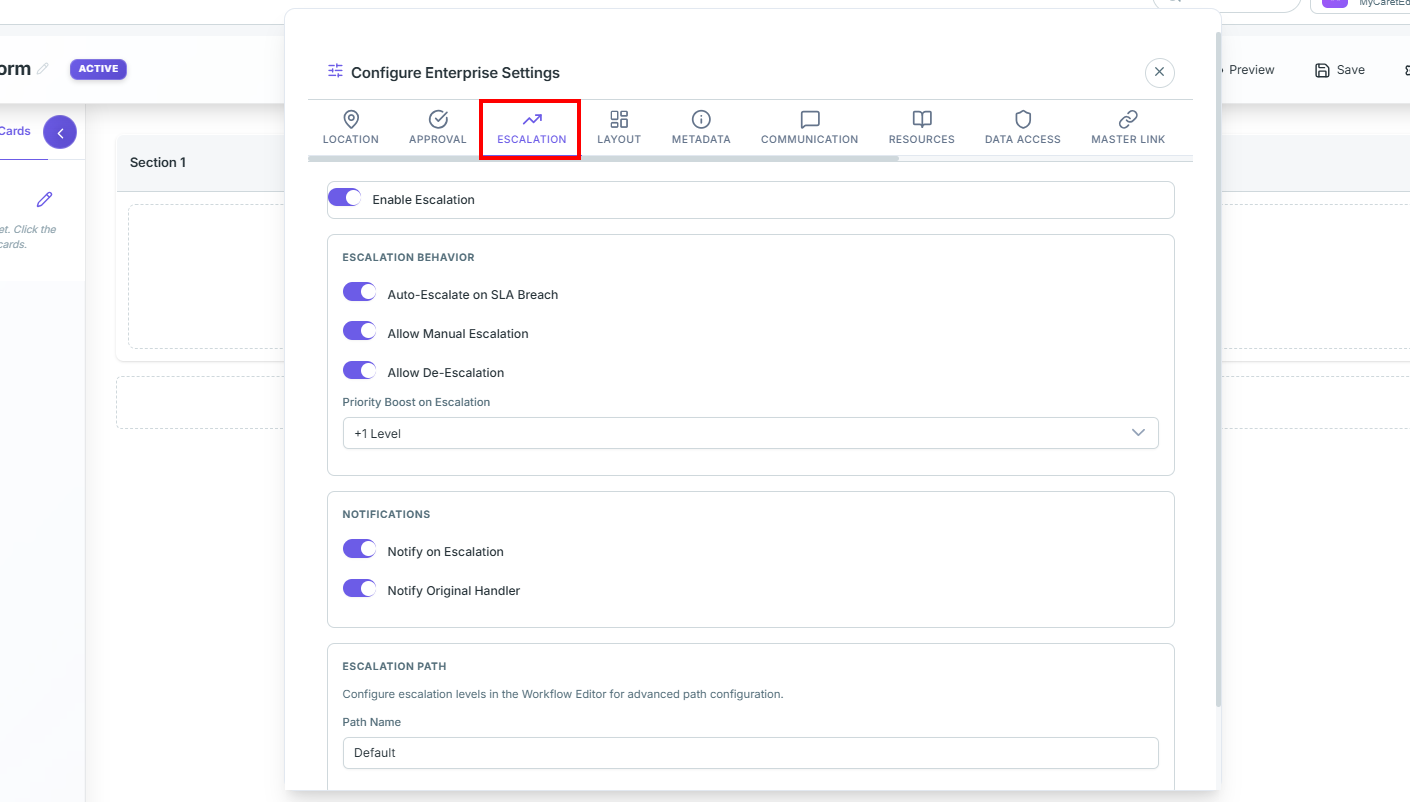Click the Resources book icon
Image resolution: width=1410 pixels, height=802 pixels.
pyautogui.click(x=922, y=119)
